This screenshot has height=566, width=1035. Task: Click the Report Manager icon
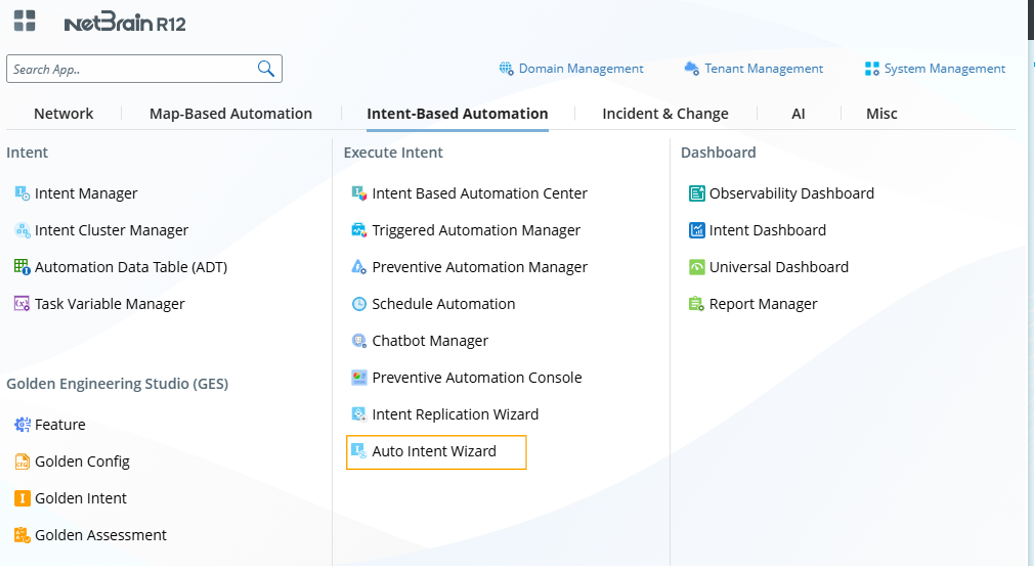click(697, 304)
